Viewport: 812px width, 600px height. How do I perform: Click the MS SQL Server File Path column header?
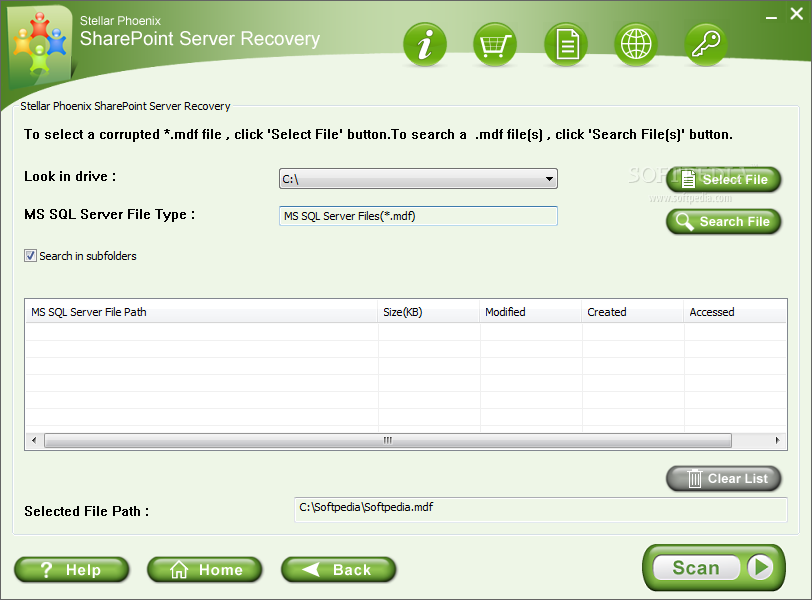[201, 312]
